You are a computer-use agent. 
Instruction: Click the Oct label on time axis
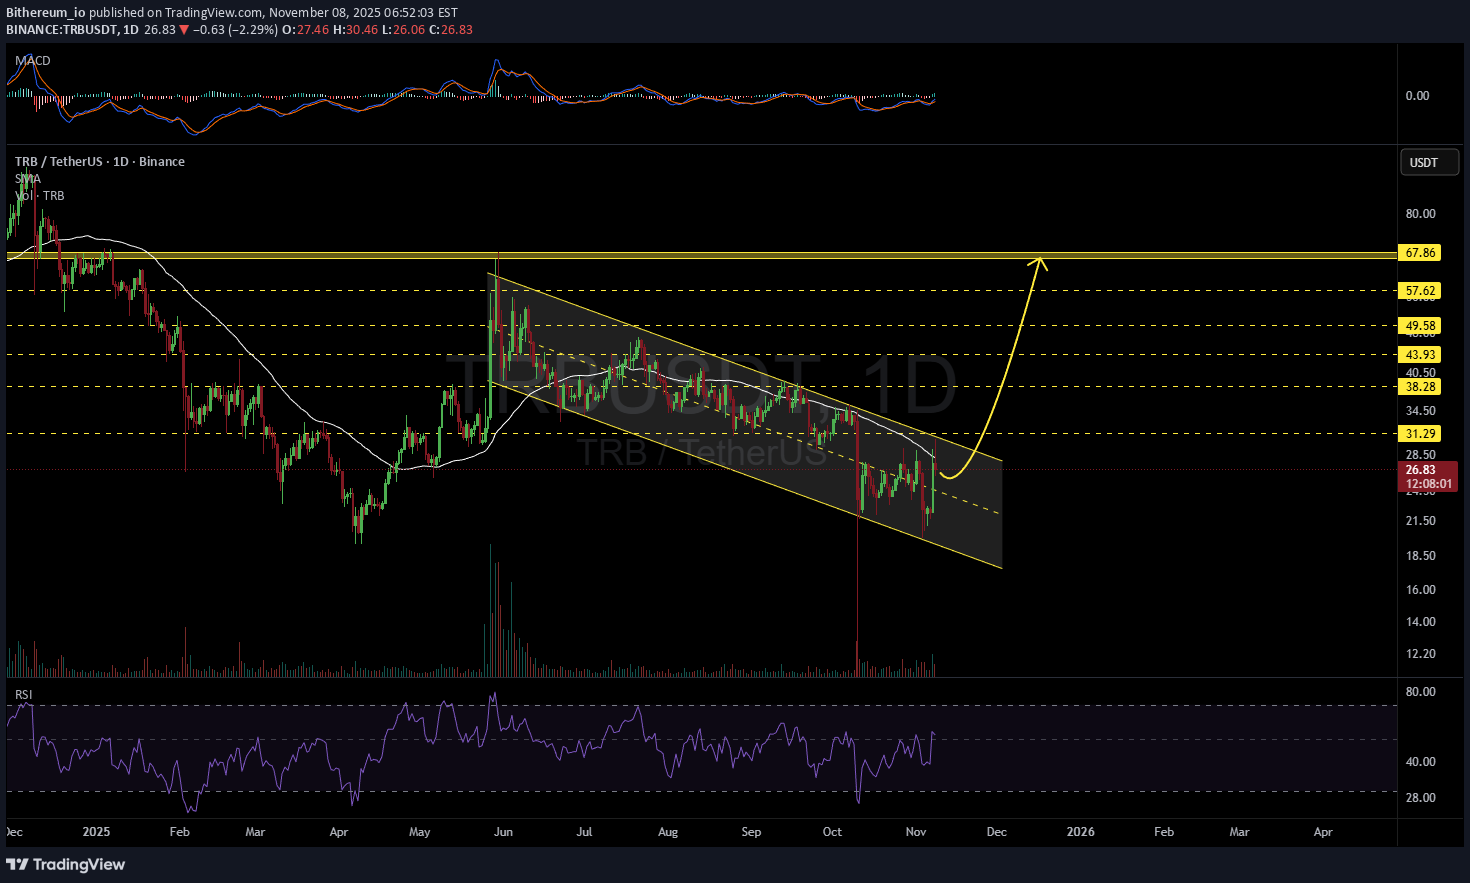click(832, 832)
